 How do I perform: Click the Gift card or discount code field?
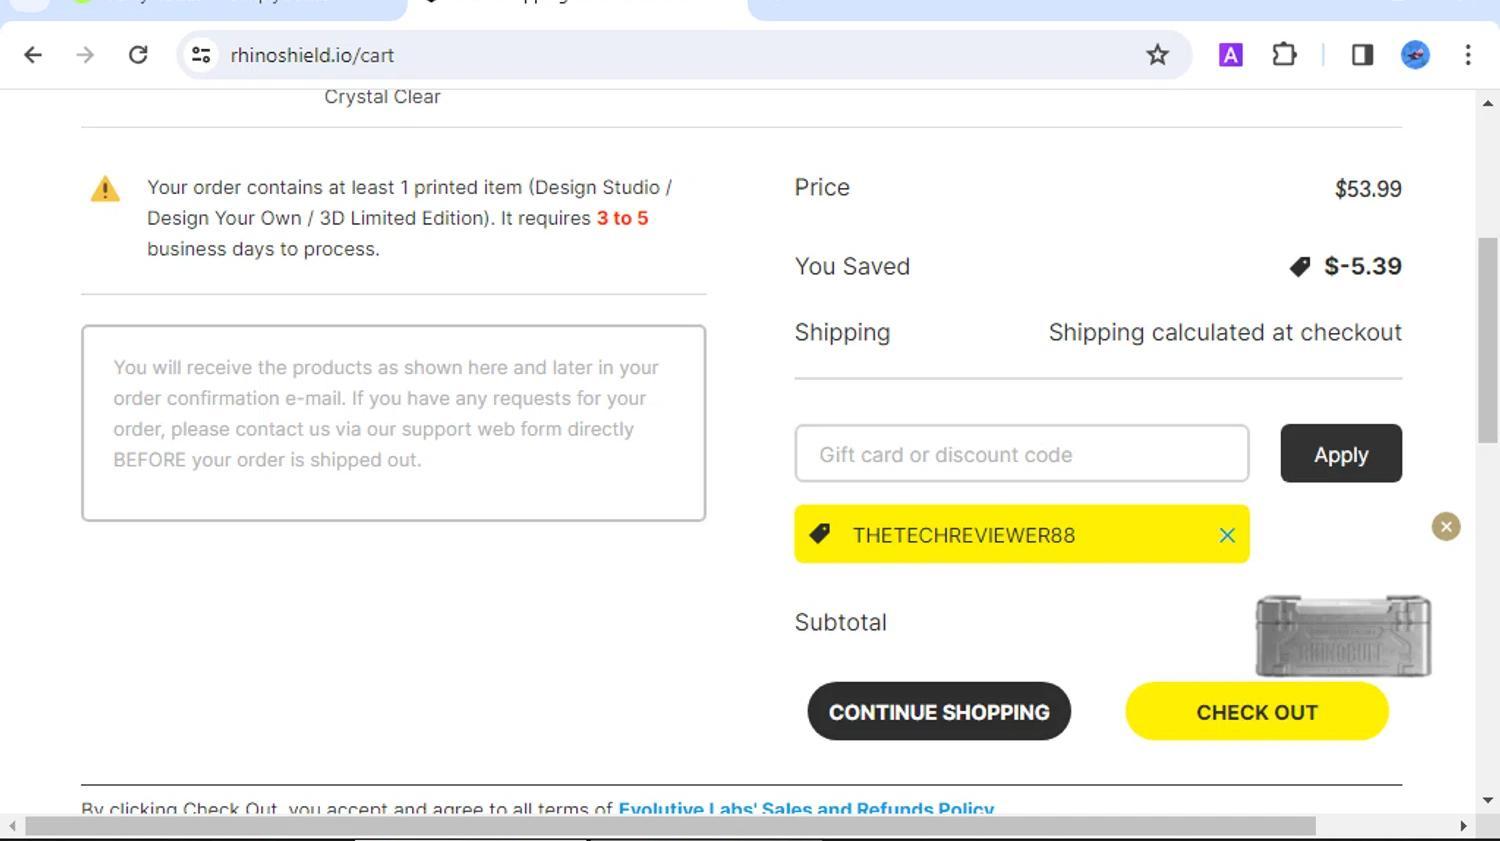click(x=1021, y=454)
